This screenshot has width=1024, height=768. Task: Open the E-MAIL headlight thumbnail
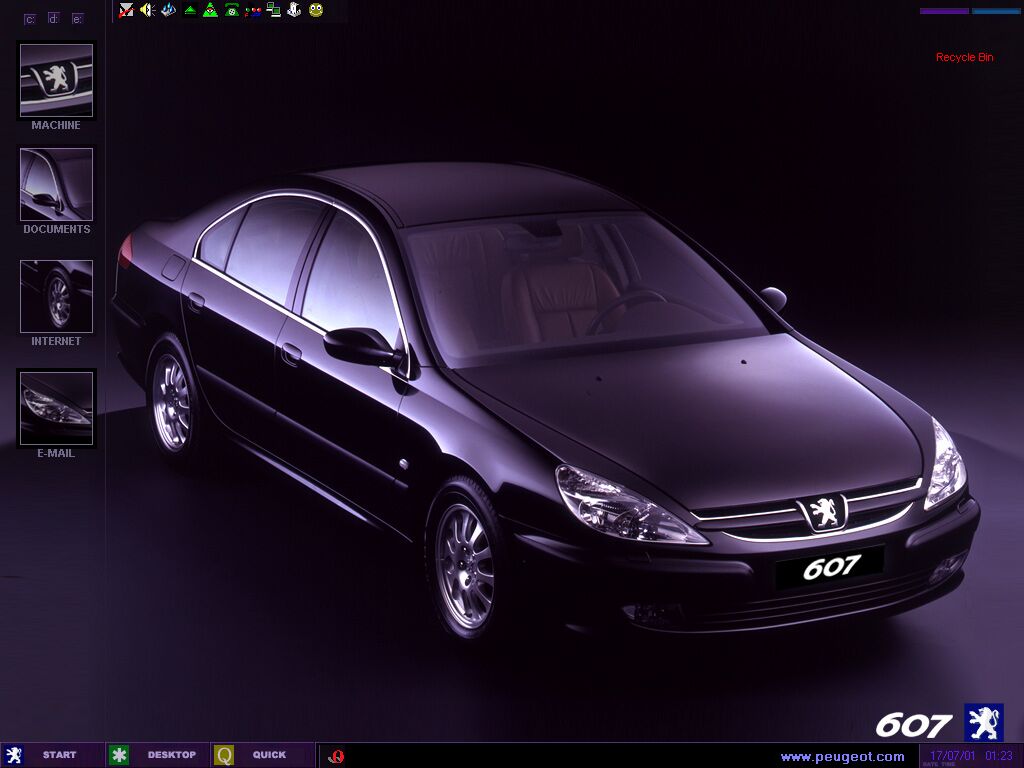pyautogui.click(x=56, y=408)
